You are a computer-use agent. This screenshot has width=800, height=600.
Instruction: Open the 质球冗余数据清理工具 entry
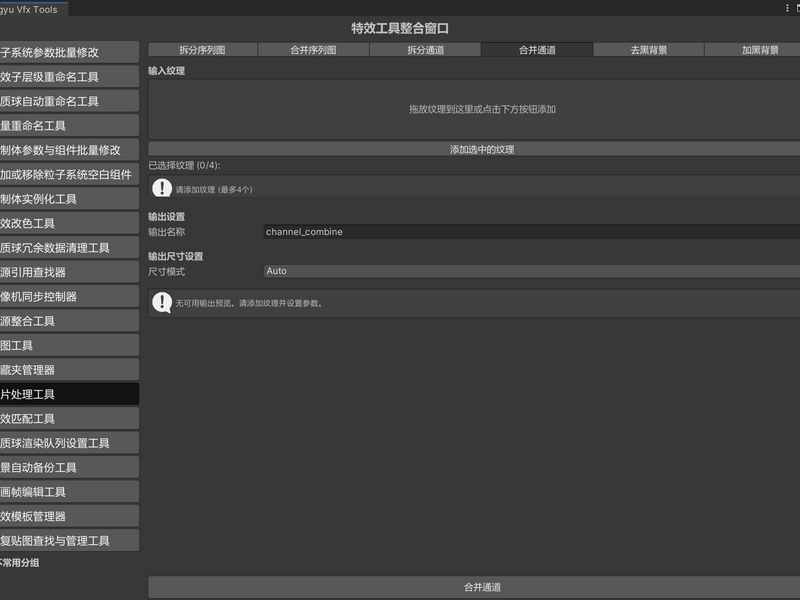69,247
